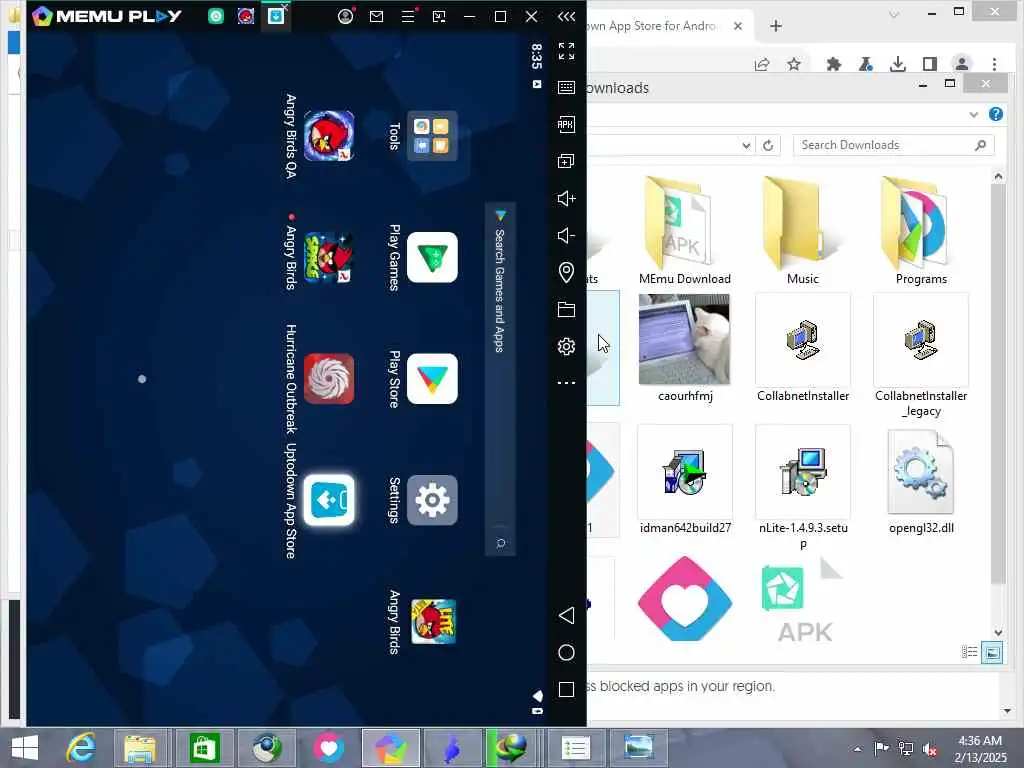Open Android Settings app in emulator

[x=432, y=500]
